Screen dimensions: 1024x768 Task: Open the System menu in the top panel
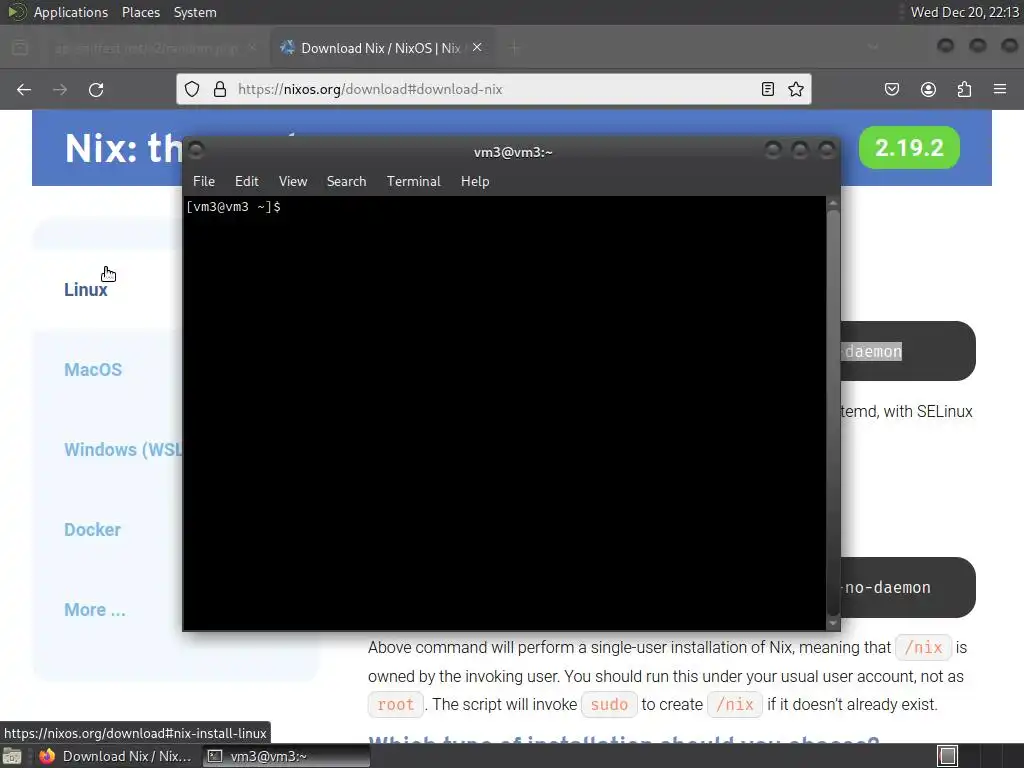pyautogui.click(x=195, y=12)
